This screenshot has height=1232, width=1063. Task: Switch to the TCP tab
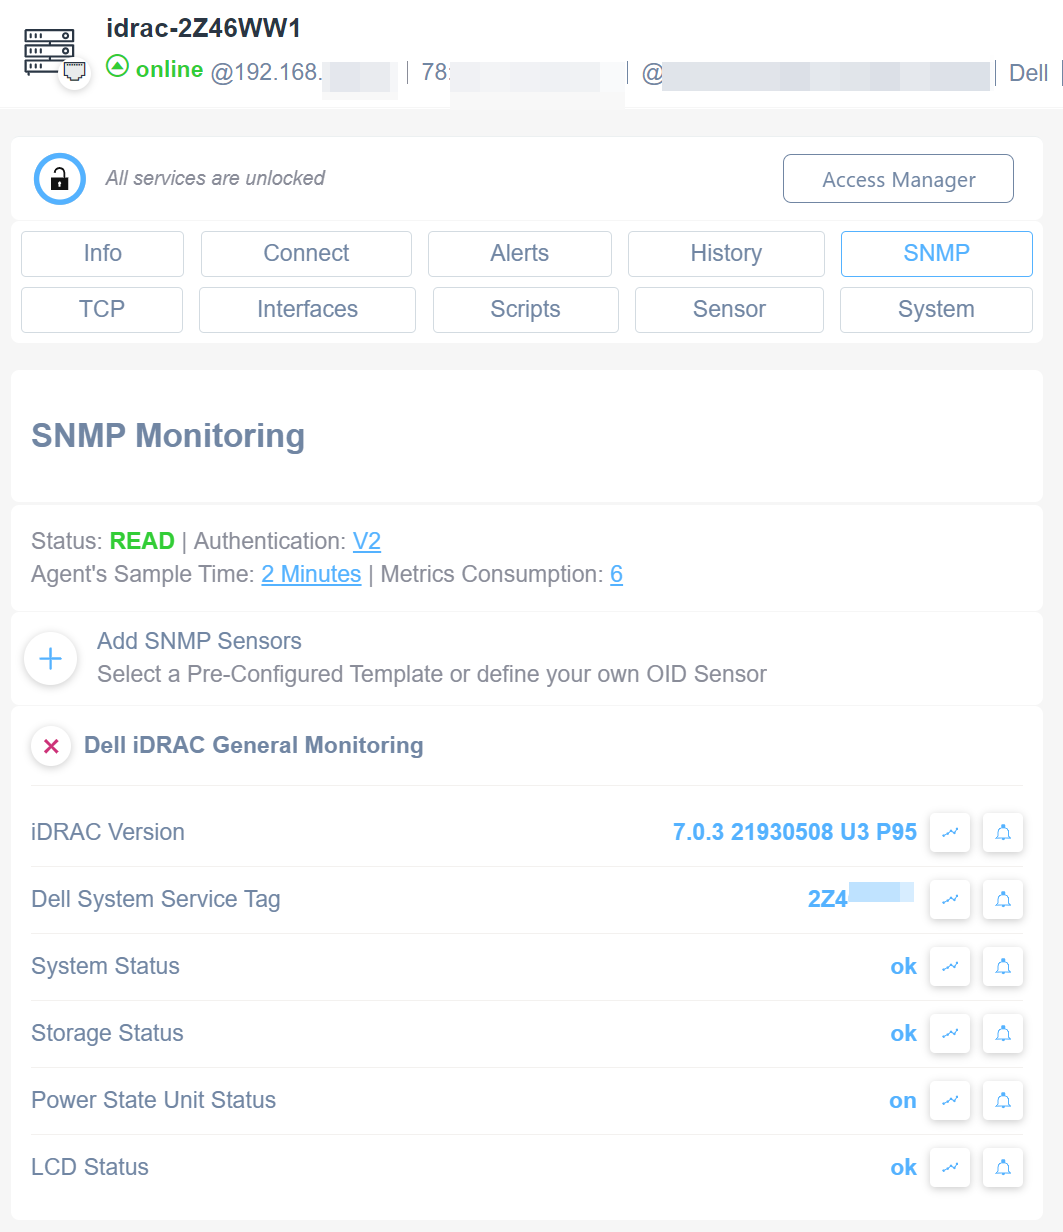coord(102,310)
